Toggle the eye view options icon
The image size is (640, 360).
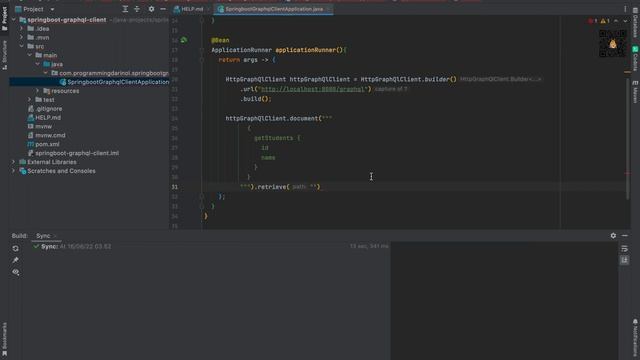click(x=16, y=272)
